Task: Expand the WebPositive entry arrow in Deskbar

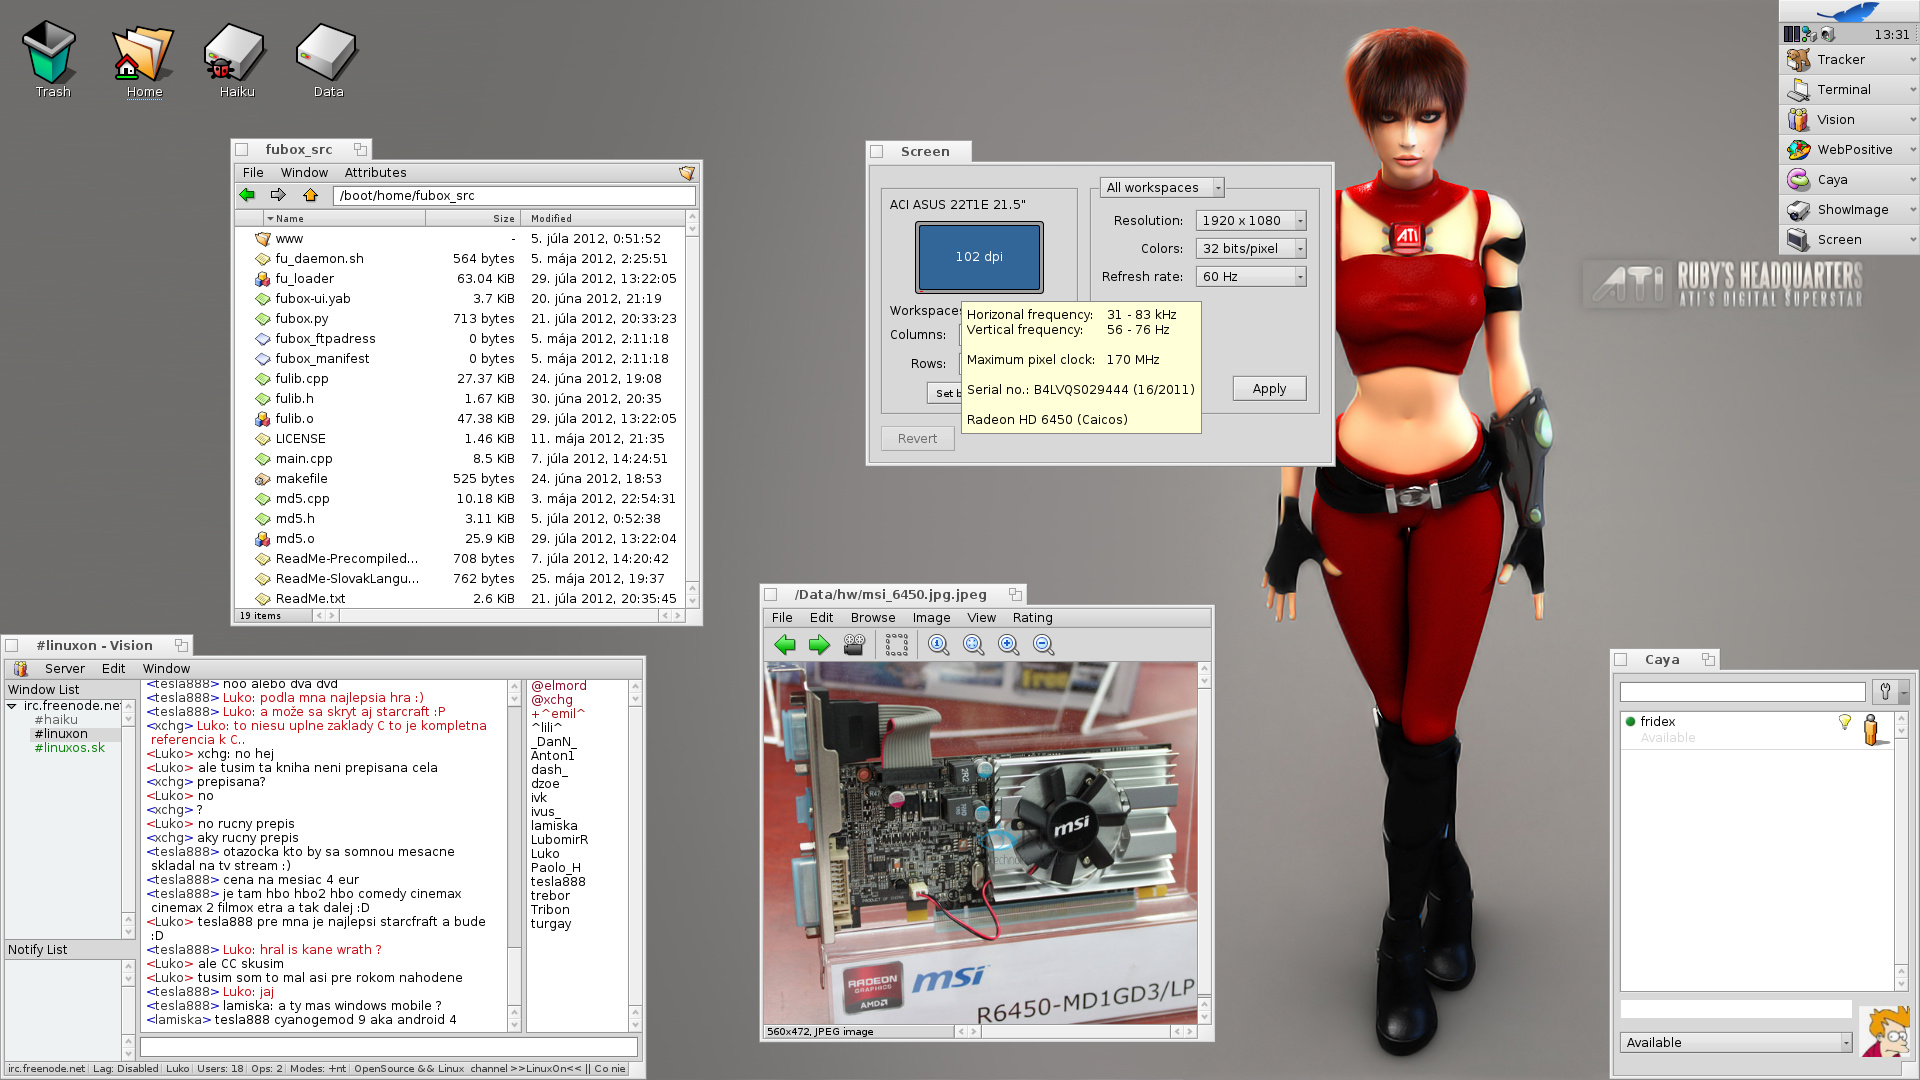Action: click(x=1912, y=150)
